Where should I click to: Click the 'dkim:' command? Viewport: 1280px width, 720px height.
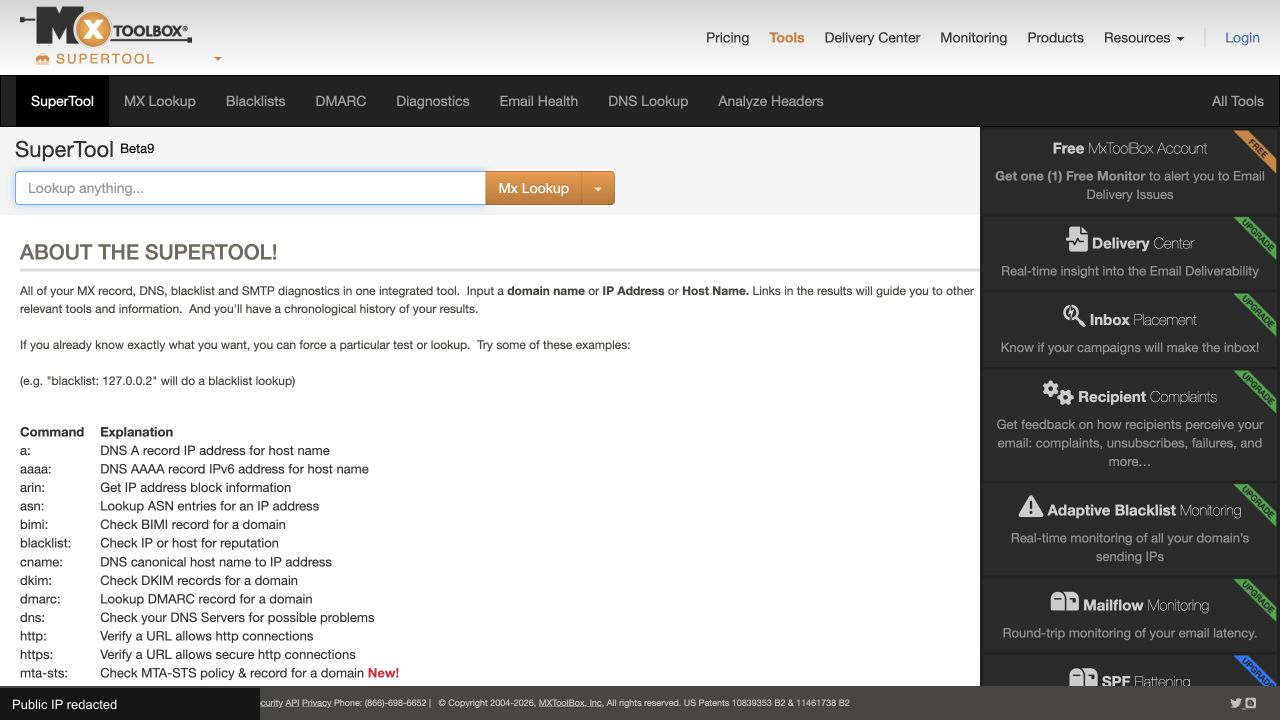pyautogui.click(x=36, y=580)
